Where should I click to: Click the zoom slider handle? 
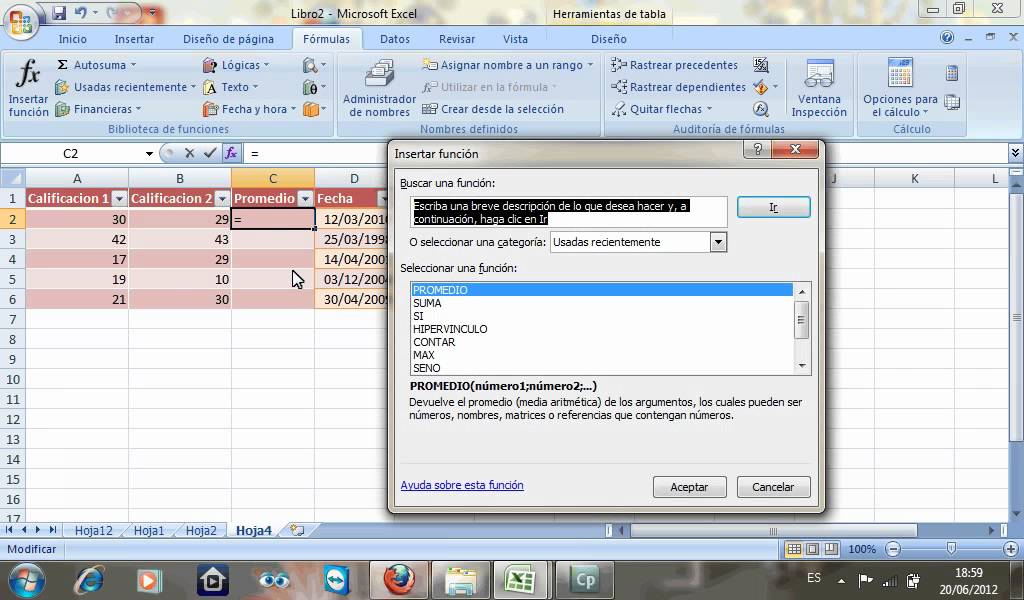tap(951, 548)
